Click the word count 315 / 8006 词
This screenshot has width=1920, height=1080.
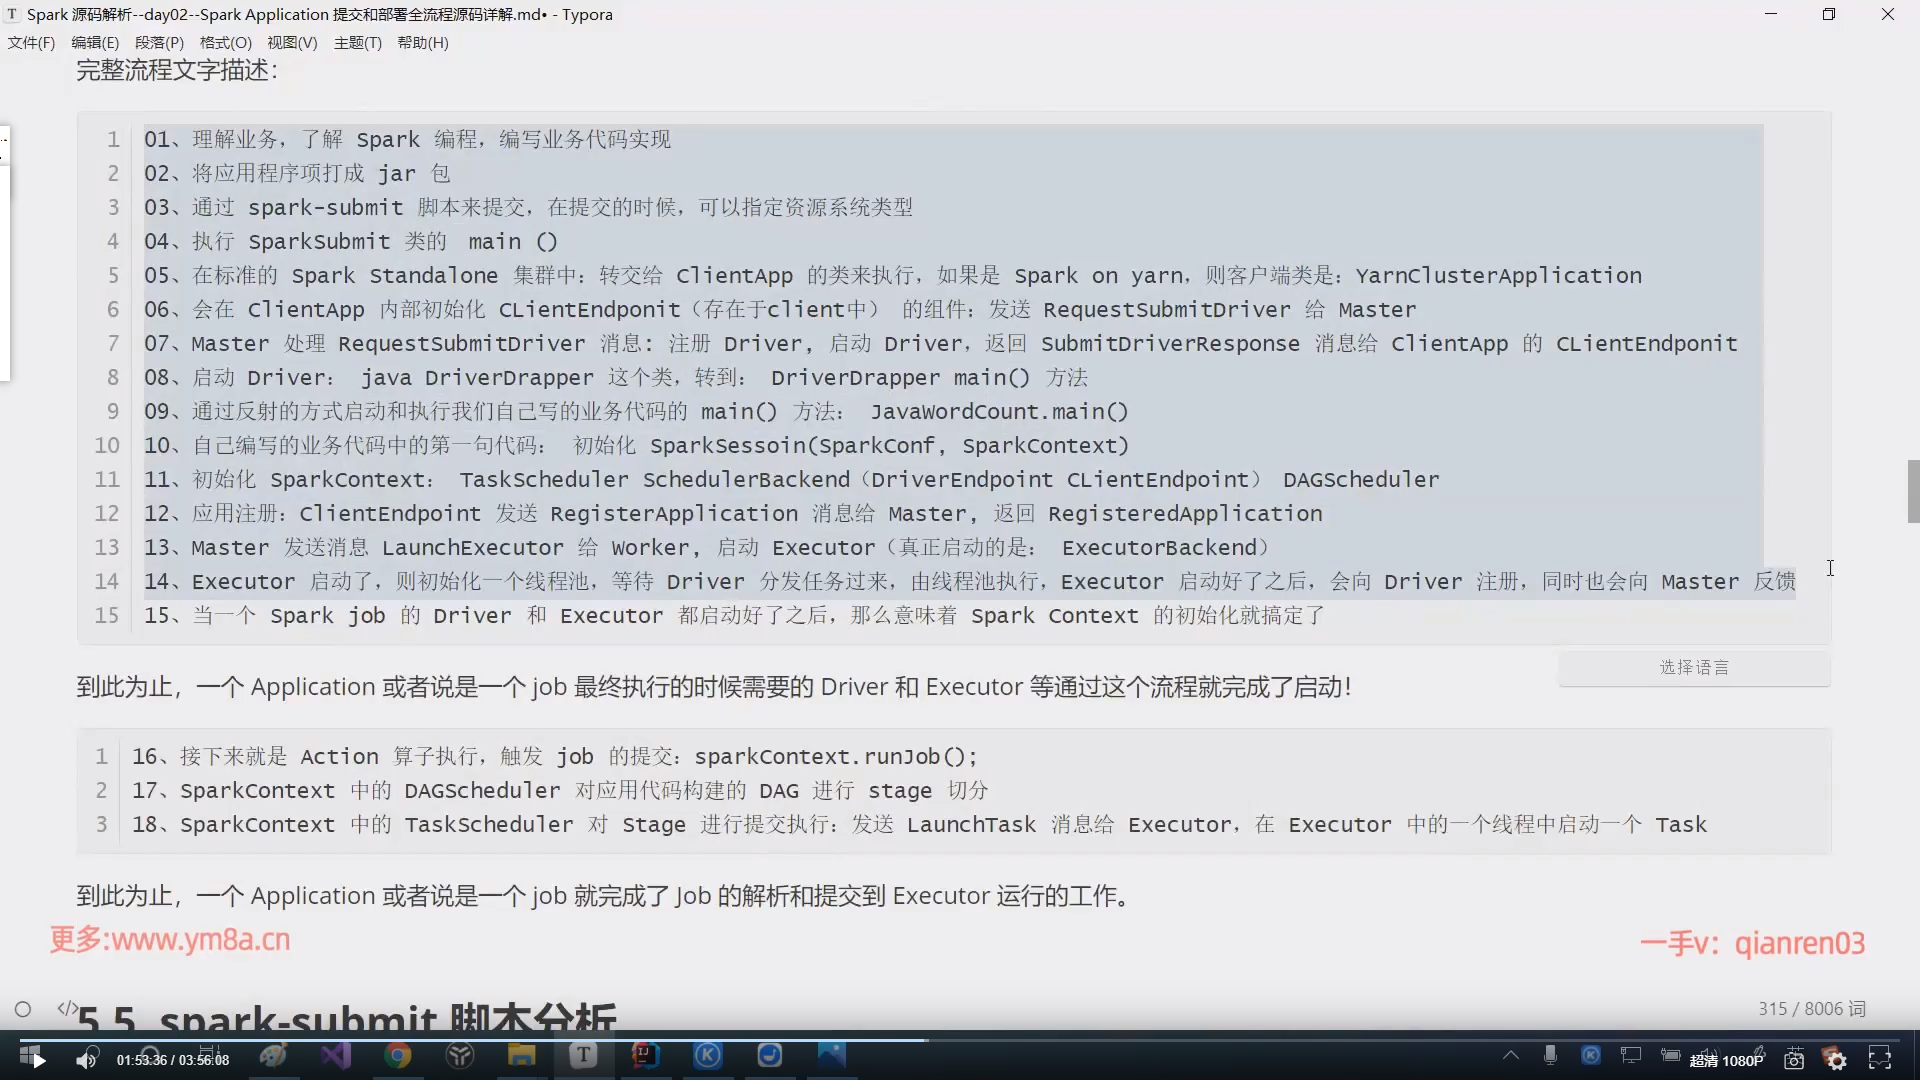coord(1811,1009)
